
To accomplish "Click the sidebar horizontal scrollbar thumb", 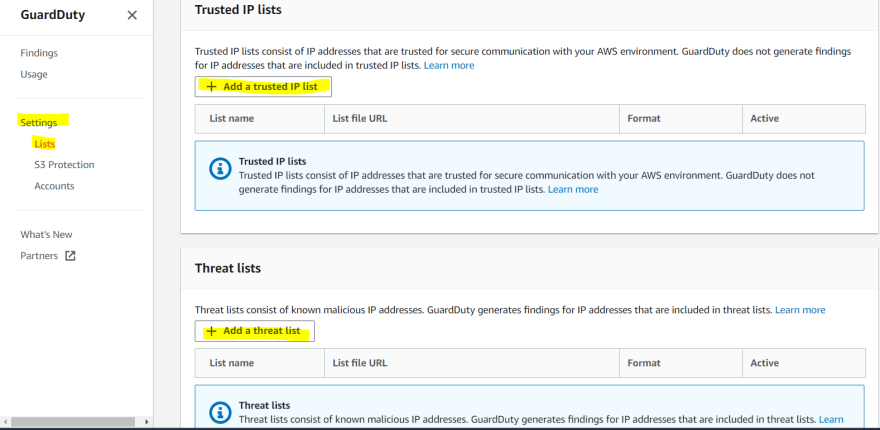I will (72, 422).
